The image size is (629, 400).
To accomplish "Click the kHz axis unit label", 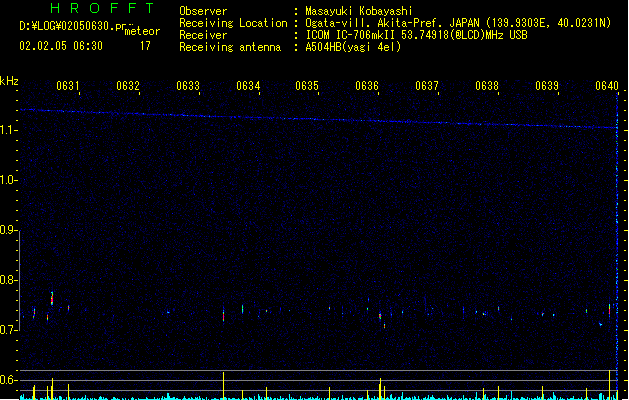I will tap(9, 81).
